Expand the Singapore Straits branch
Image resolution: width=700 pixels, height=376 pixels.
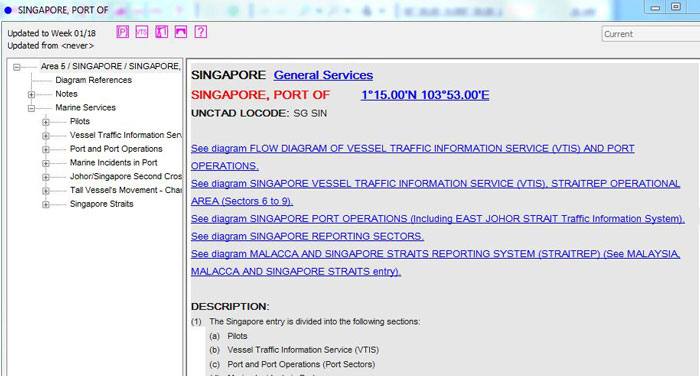46,205
